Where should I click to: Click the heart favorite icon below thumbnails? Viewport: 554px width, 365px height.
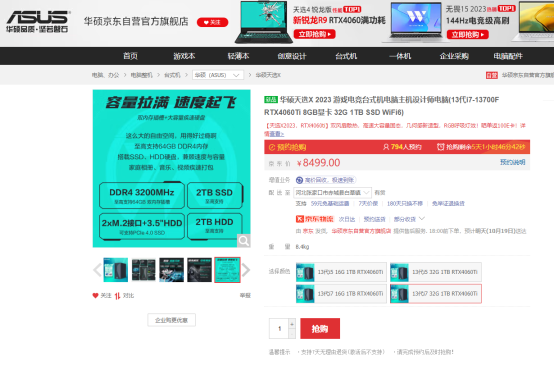95,295
